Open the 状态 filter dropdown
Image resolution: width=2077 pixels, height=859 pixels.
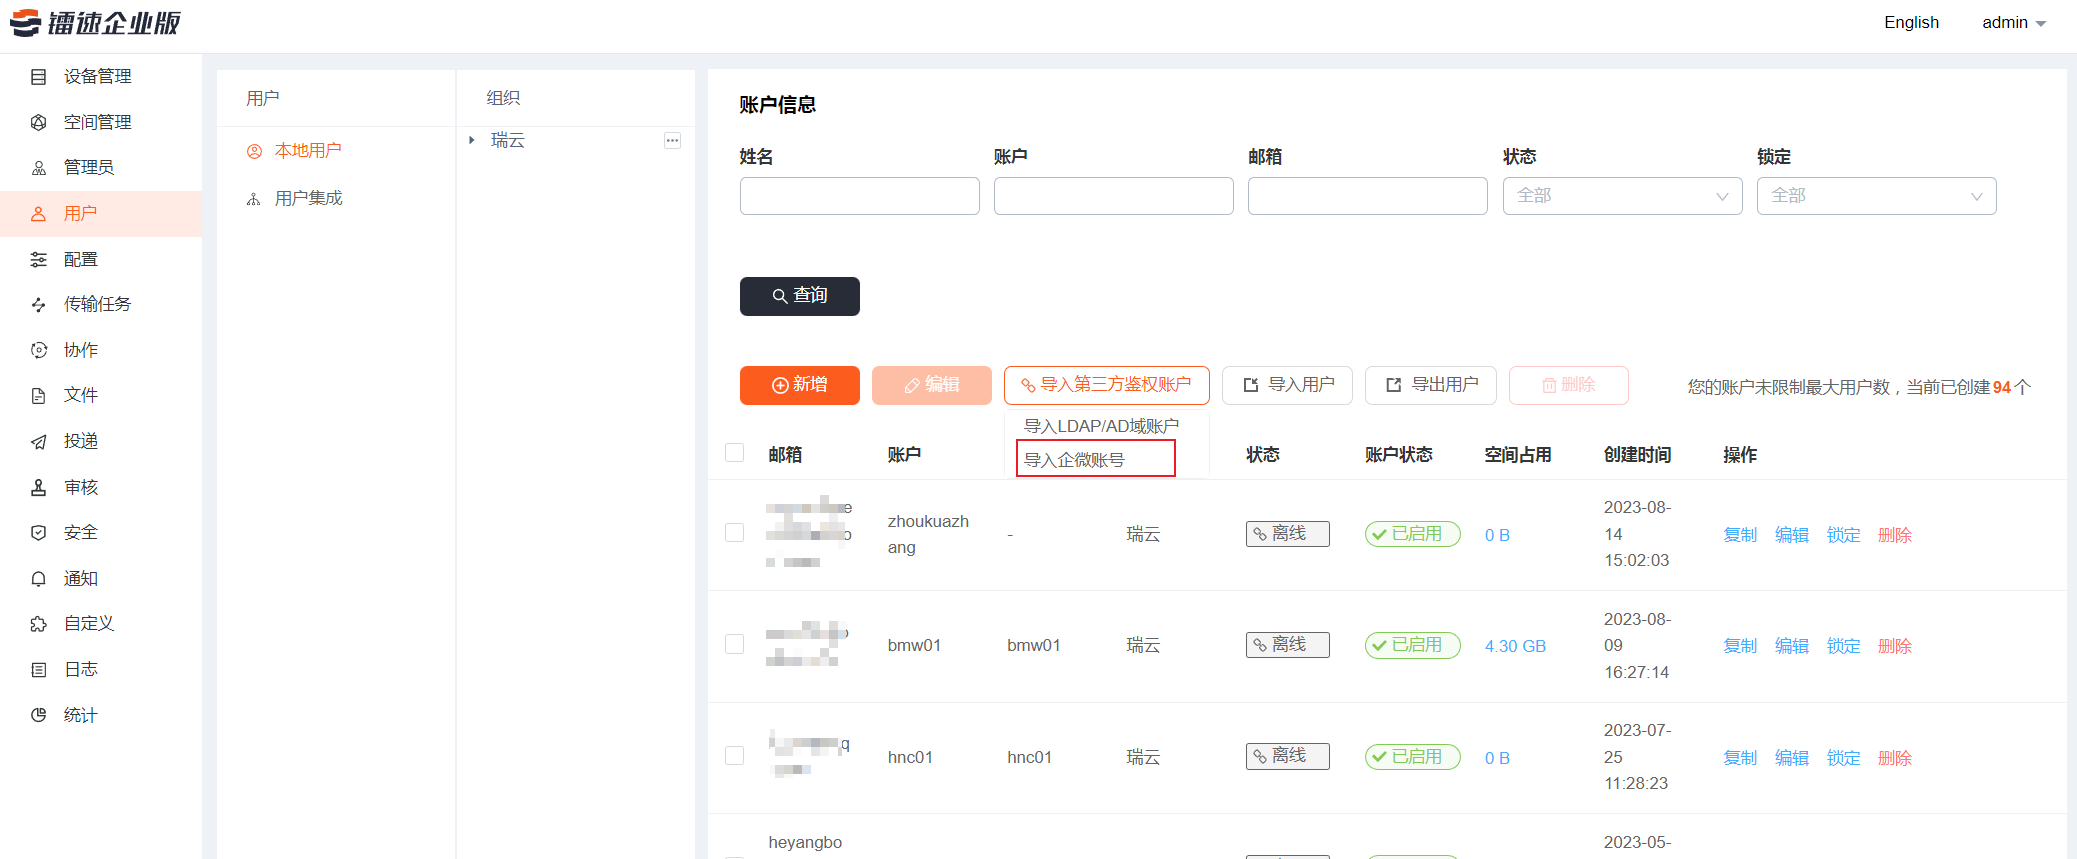click(x=1621, y=196)
